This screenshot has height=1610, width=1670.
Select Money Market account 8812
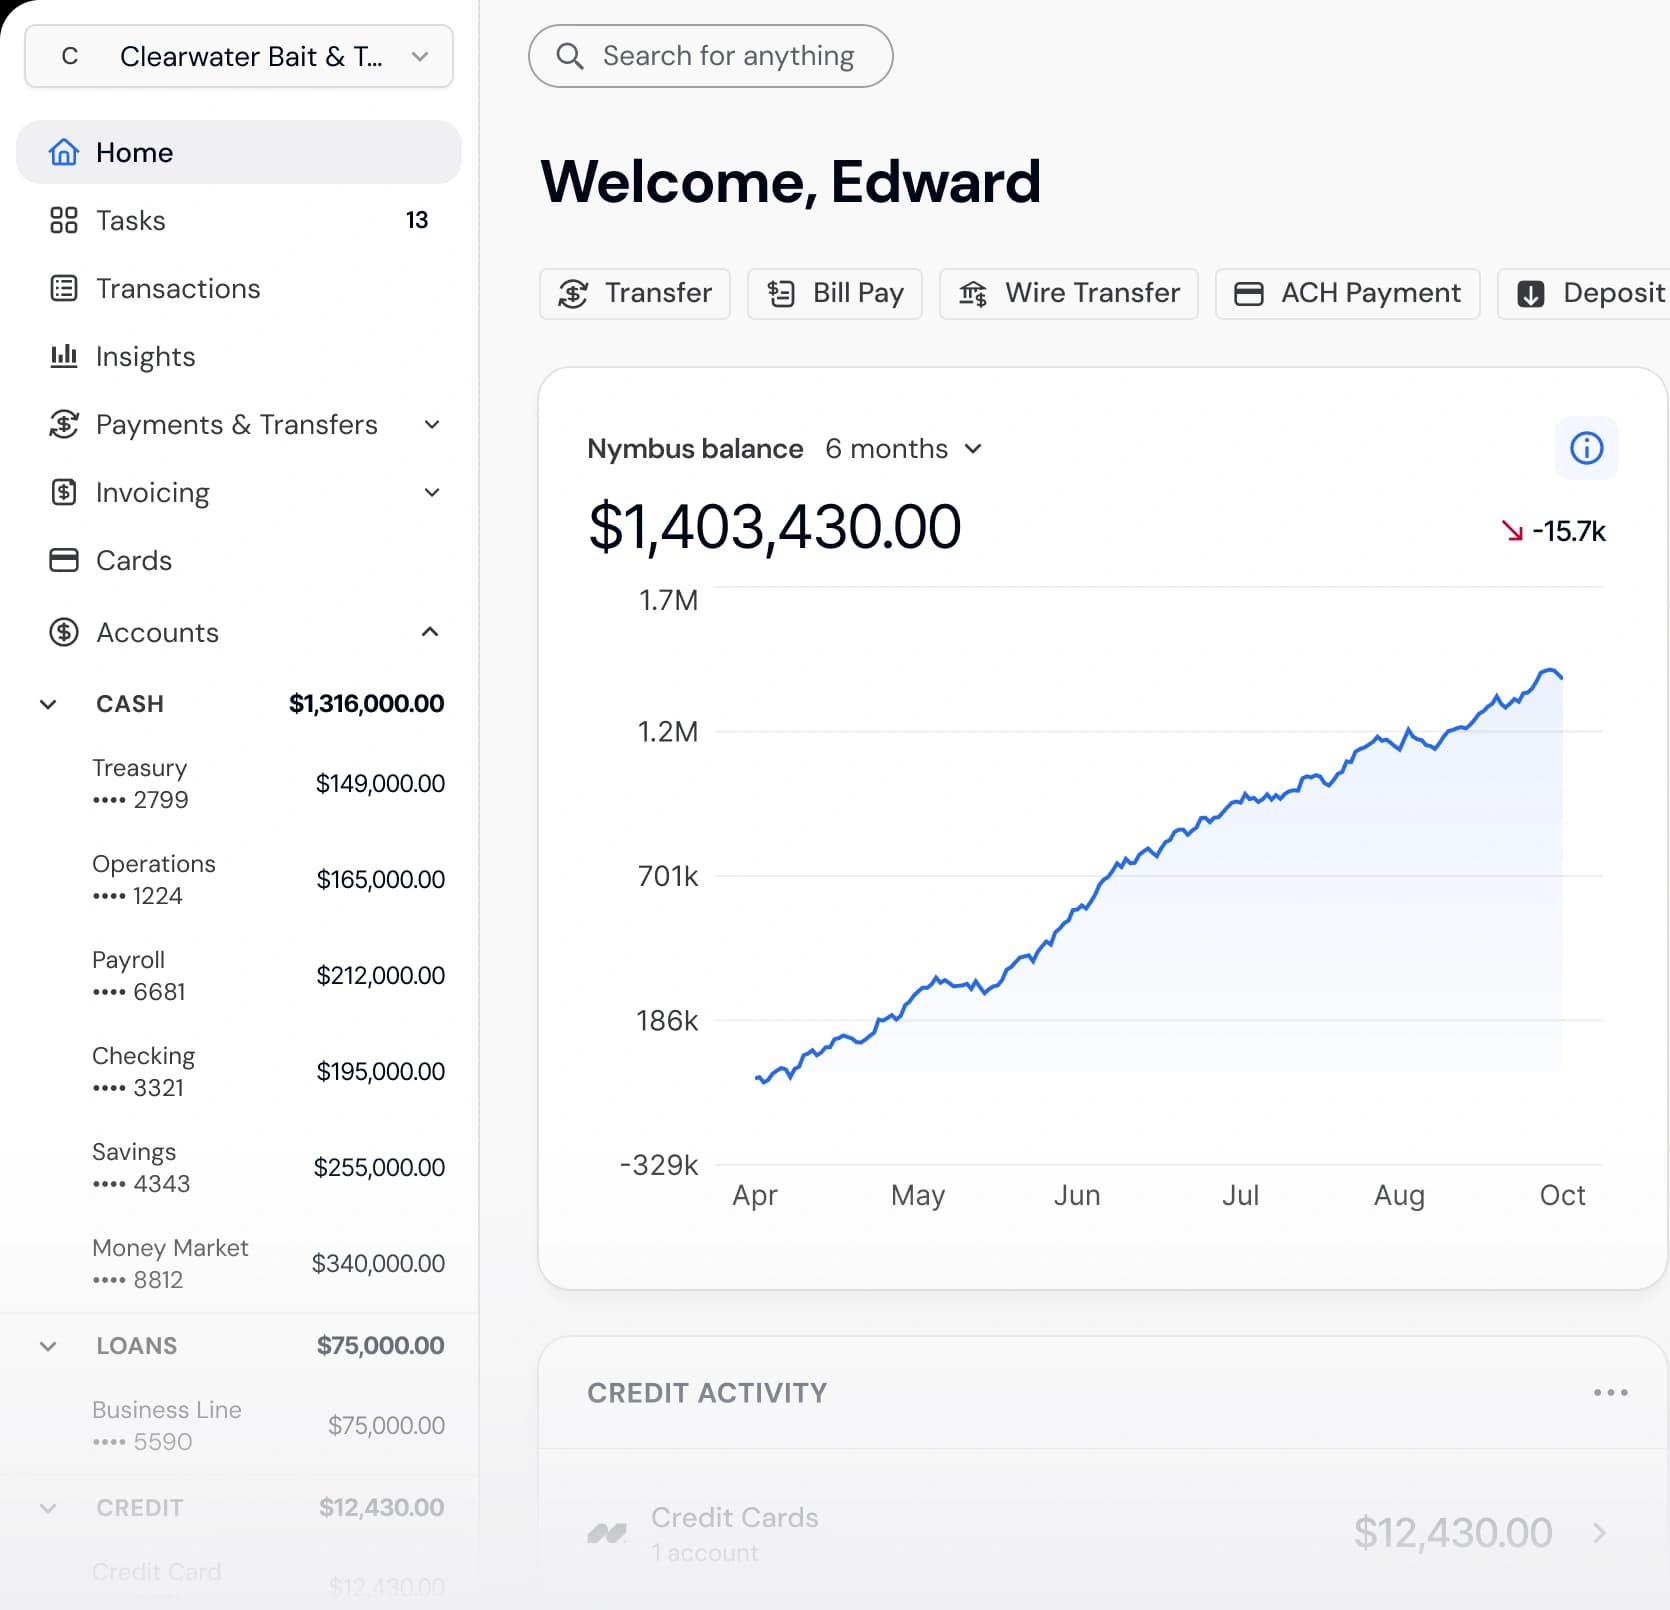tap(268, 1264)
